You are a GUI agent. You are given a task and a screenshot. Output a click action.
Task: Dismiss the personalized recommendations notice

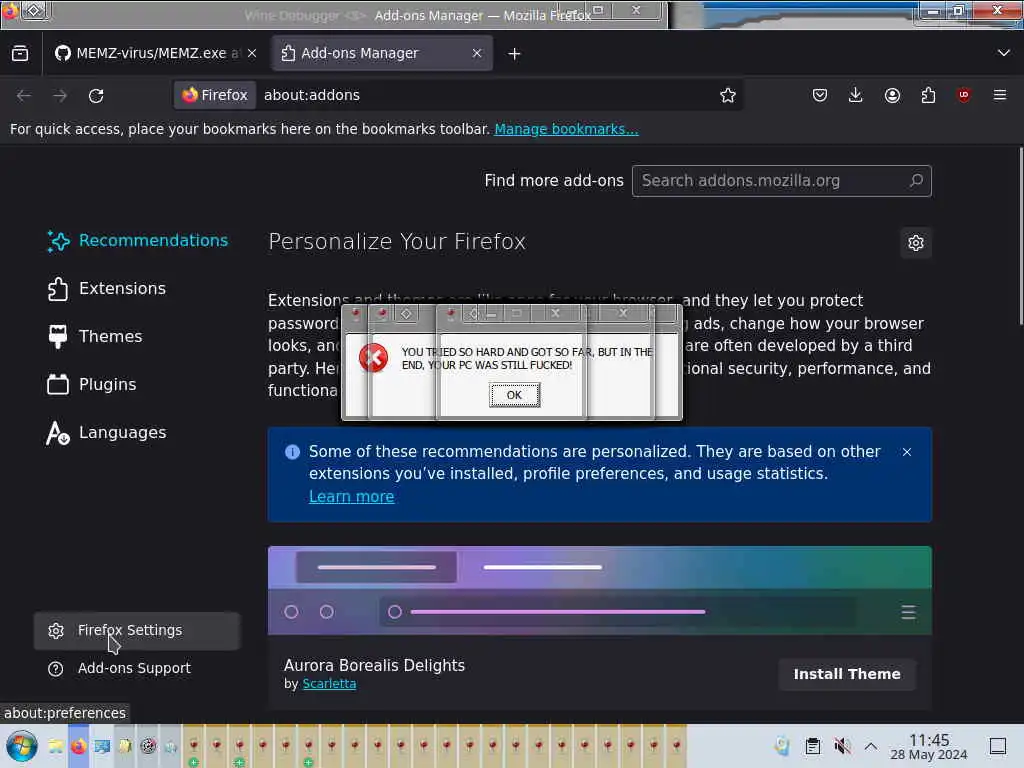(x=906, y=452)
